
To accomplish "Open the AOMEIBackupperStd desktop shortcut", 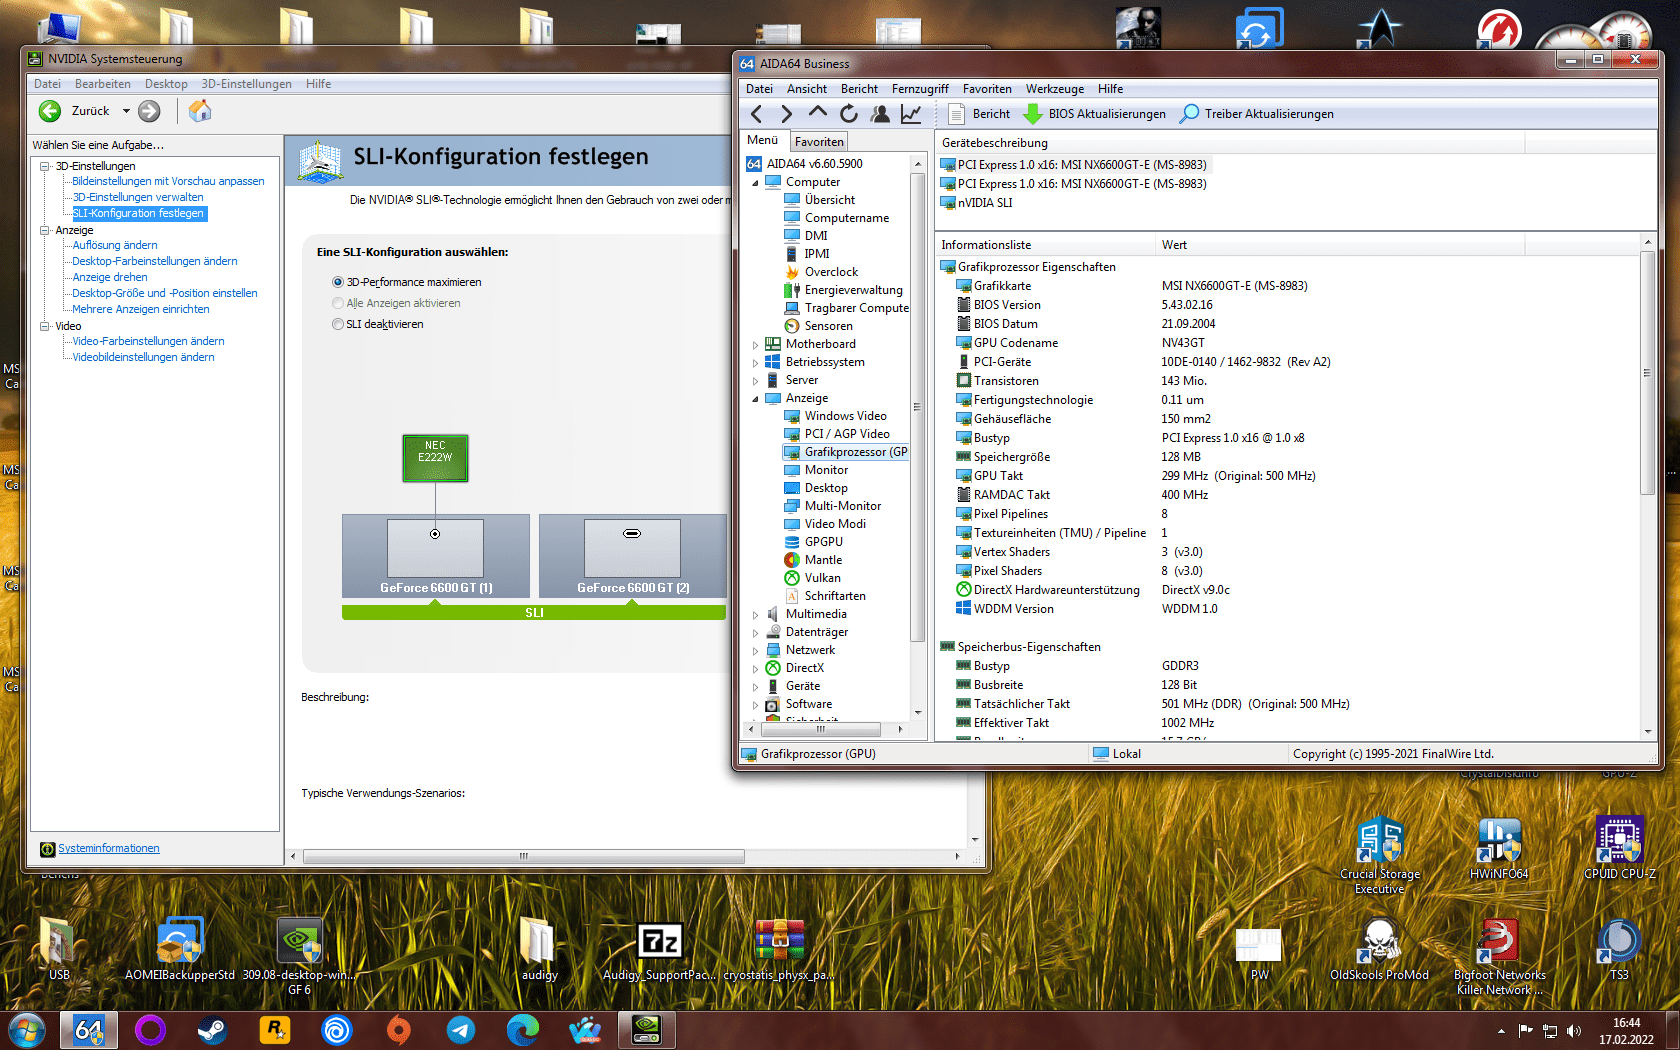I will [x=180, y=948].
